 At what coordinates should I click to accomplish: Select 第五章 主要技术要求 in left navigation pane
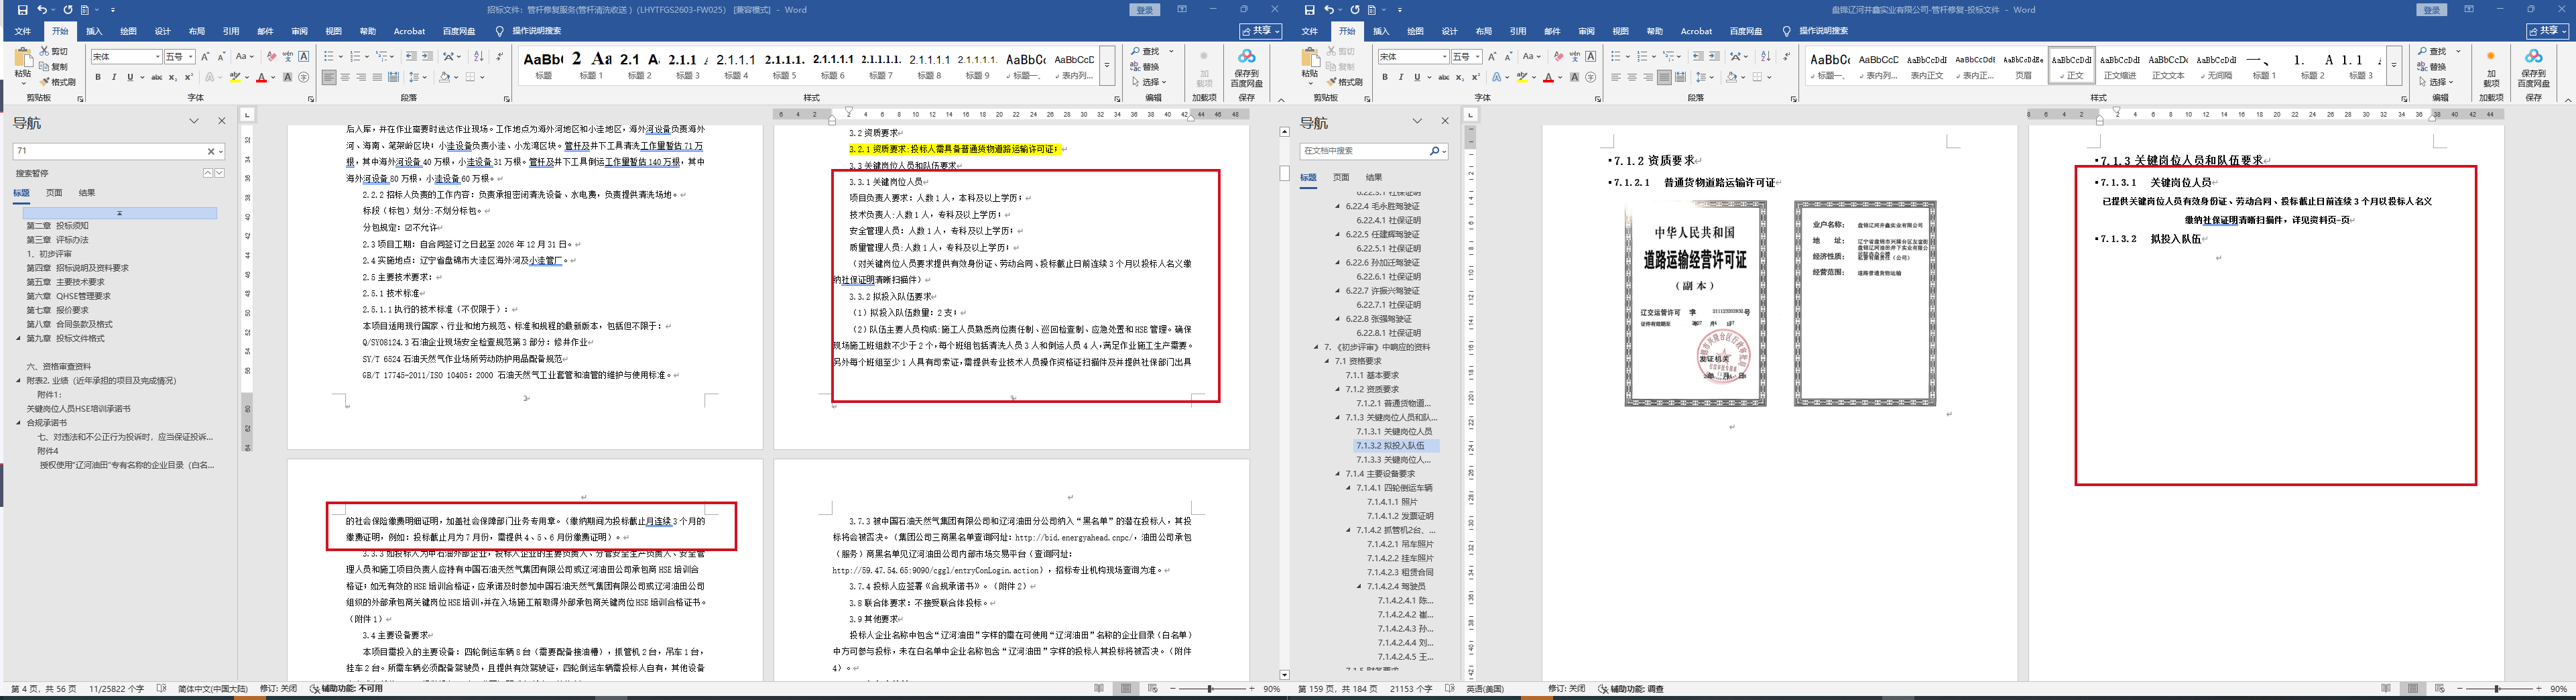coord(66,282)
